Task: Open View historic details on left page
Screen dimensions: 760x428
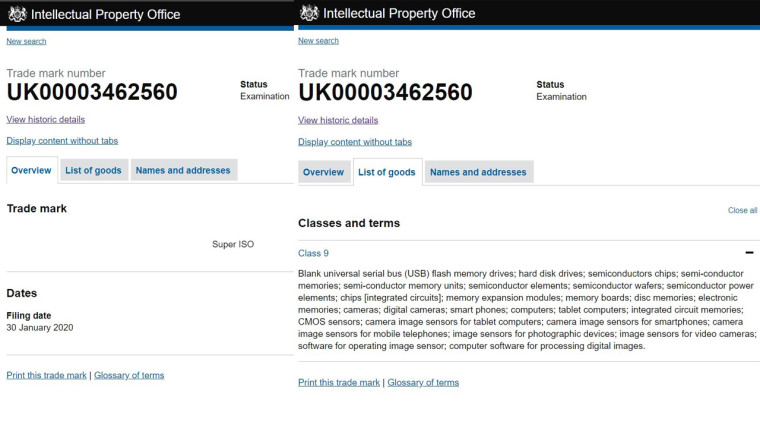Action: point(46,119)
